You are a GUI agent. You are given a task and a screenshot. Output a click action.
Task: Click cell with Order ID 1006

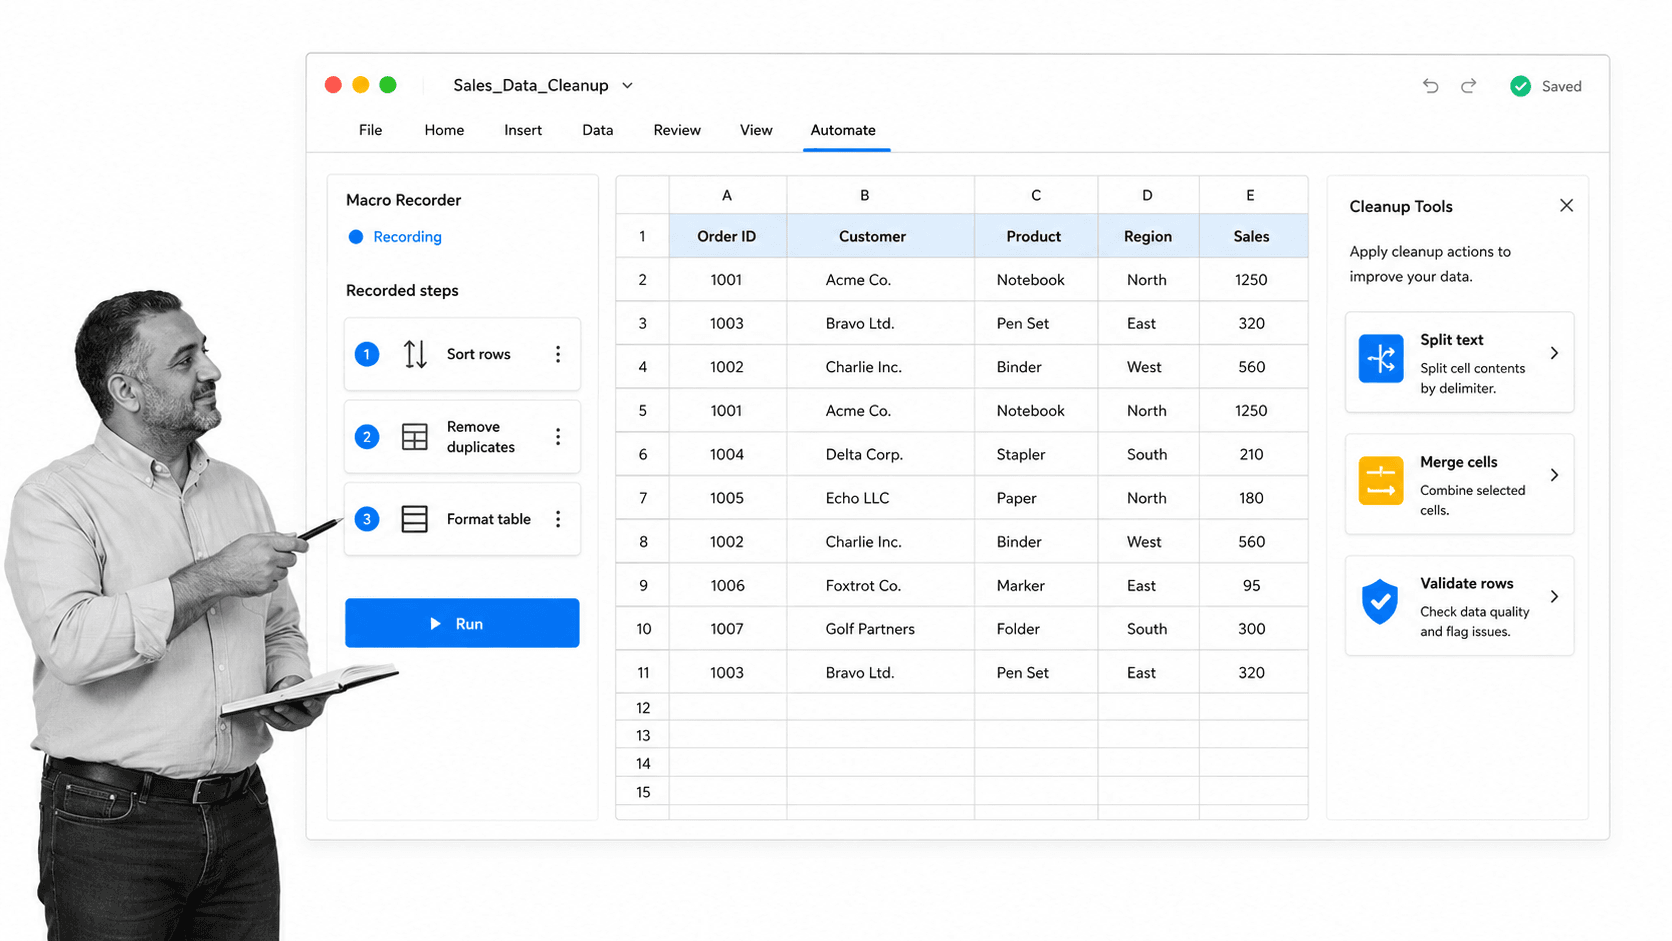pos(727,585)
